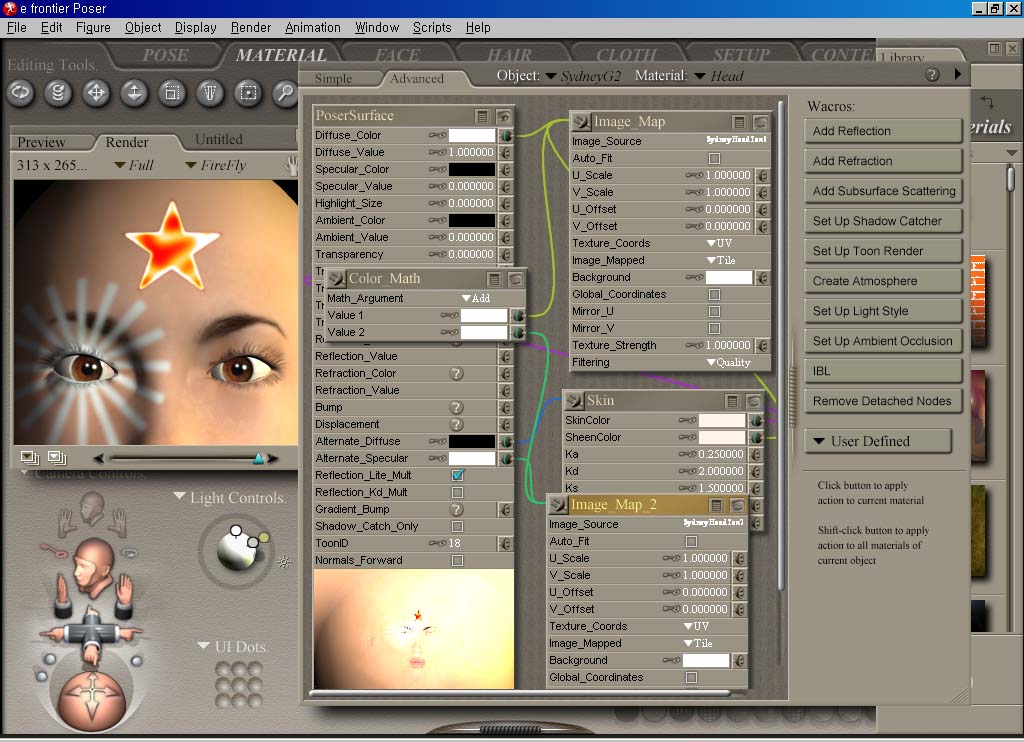Click the Add Reflection wacro button
This screenshot has width=1024, height=742.
point(883,131)
